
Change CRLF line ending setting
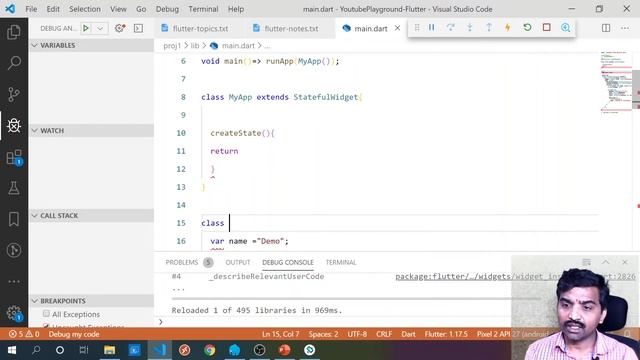(x=384, y=334)
